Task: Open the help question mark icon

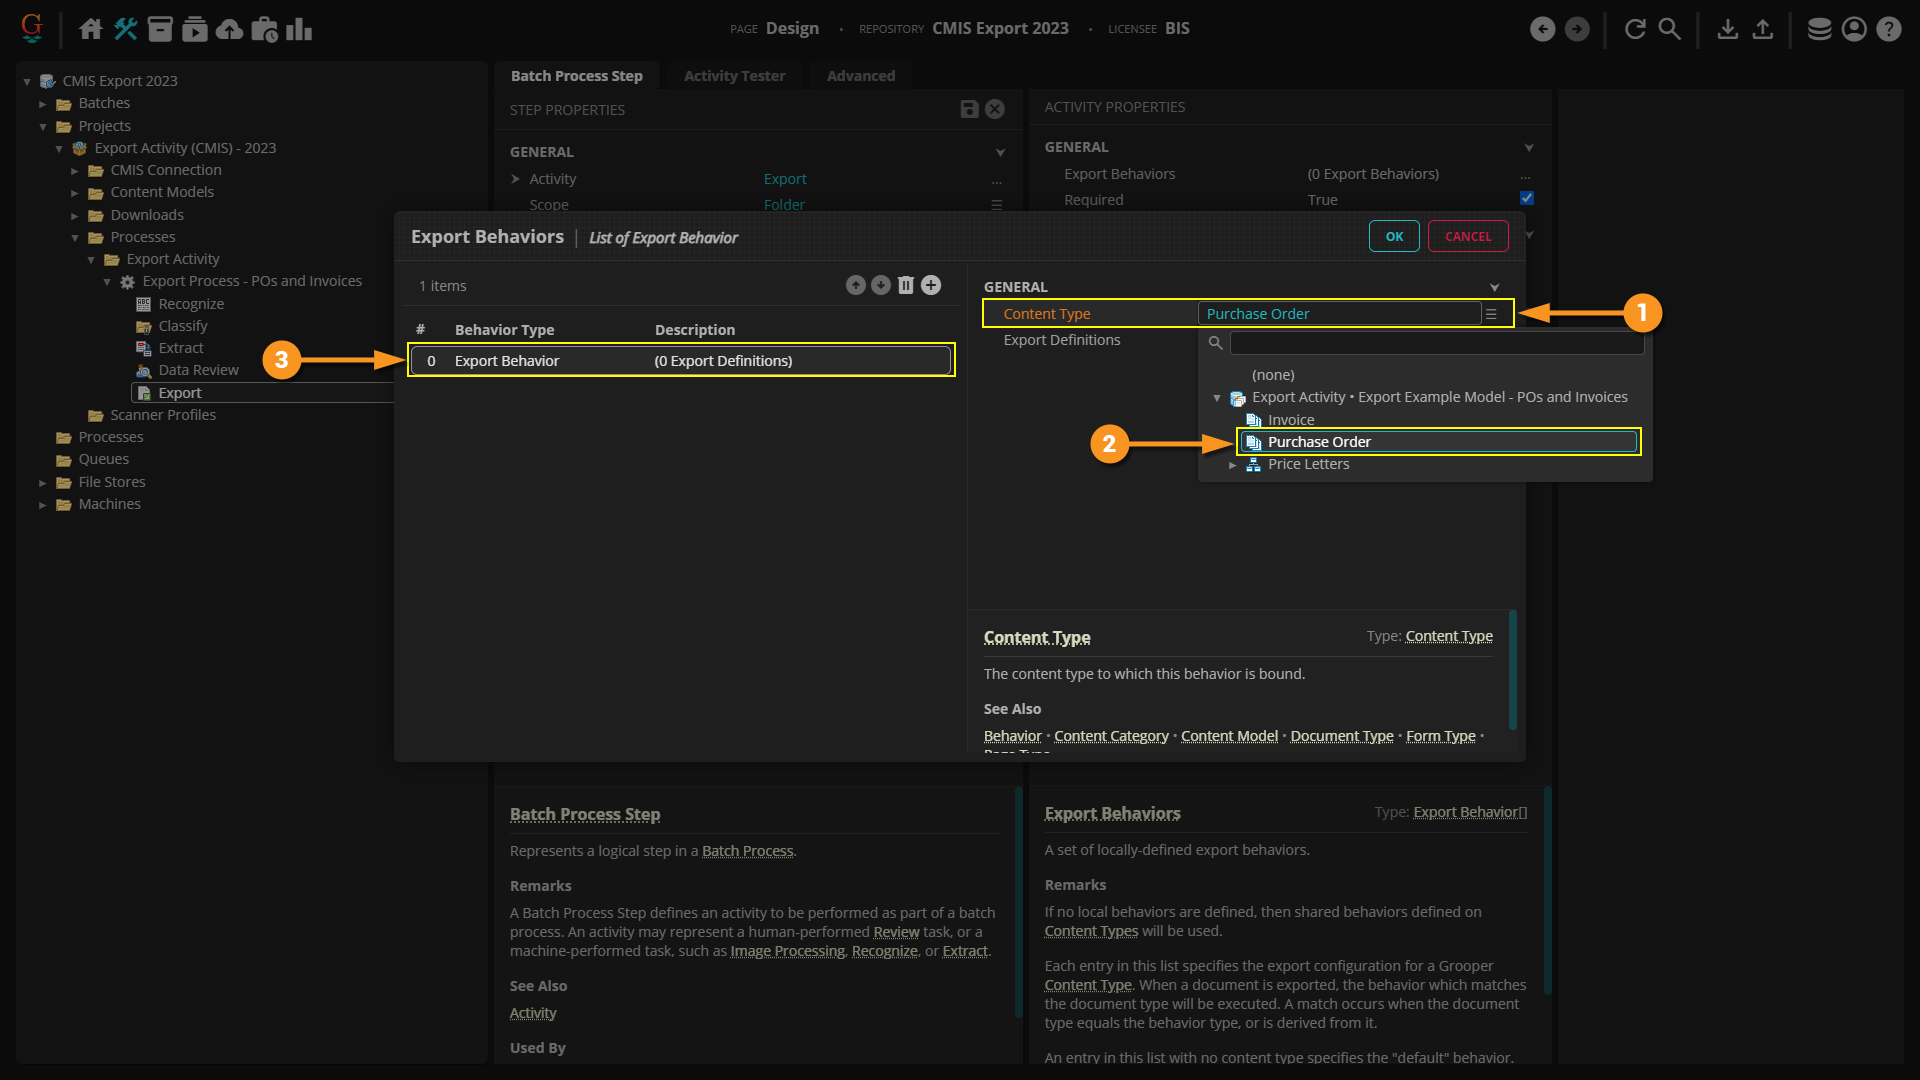Action: coord(1888,29)
